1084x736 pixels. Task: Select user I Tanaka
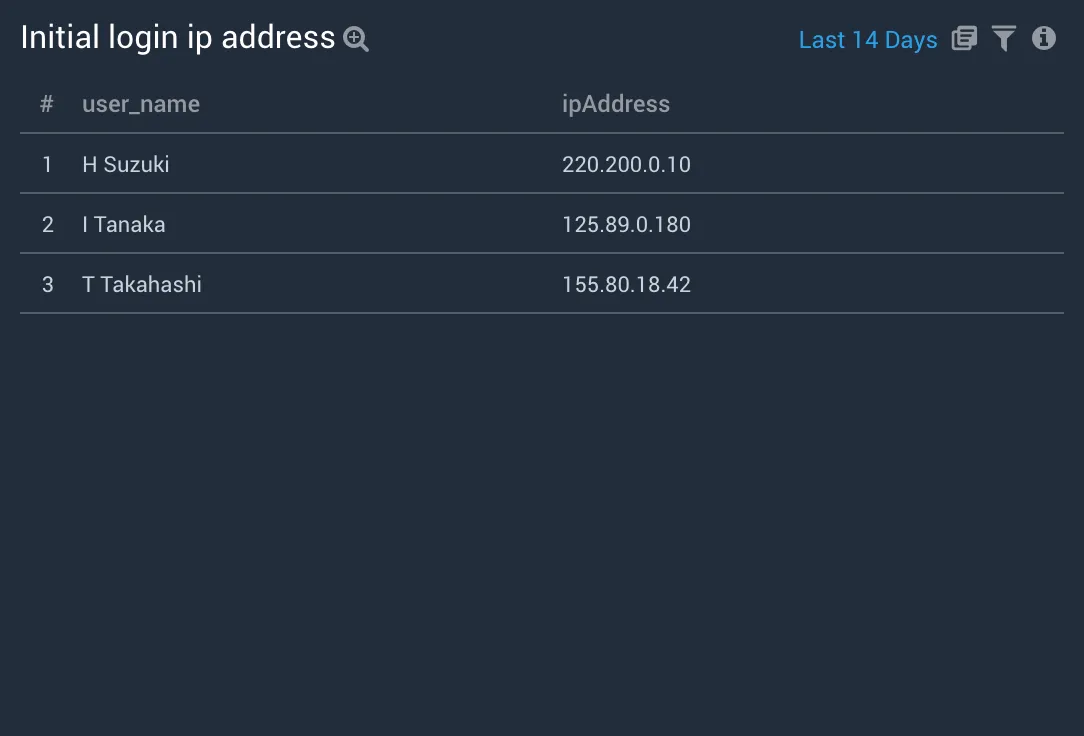(x=124, y=224)
